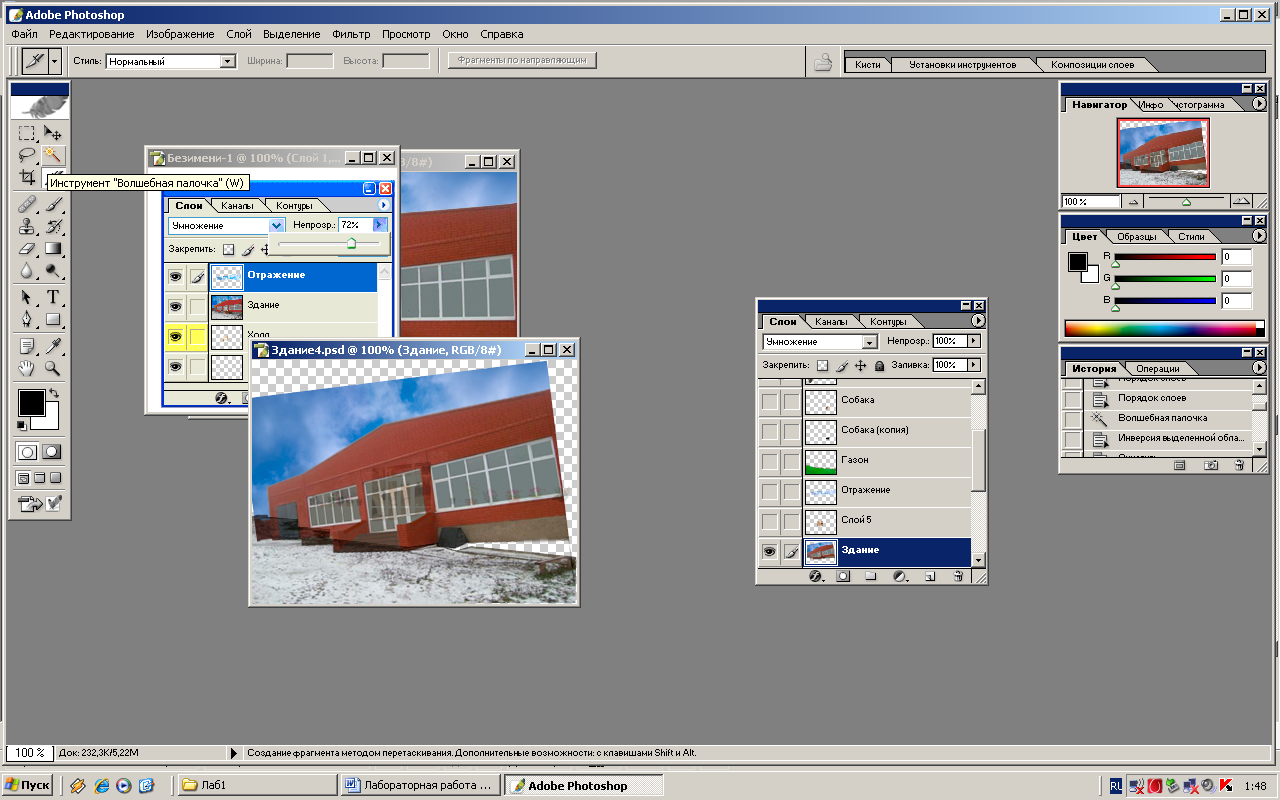This screenshot has width=1280, height=800.
Task: Swap foreground and background colors
Action: [54, 394]
